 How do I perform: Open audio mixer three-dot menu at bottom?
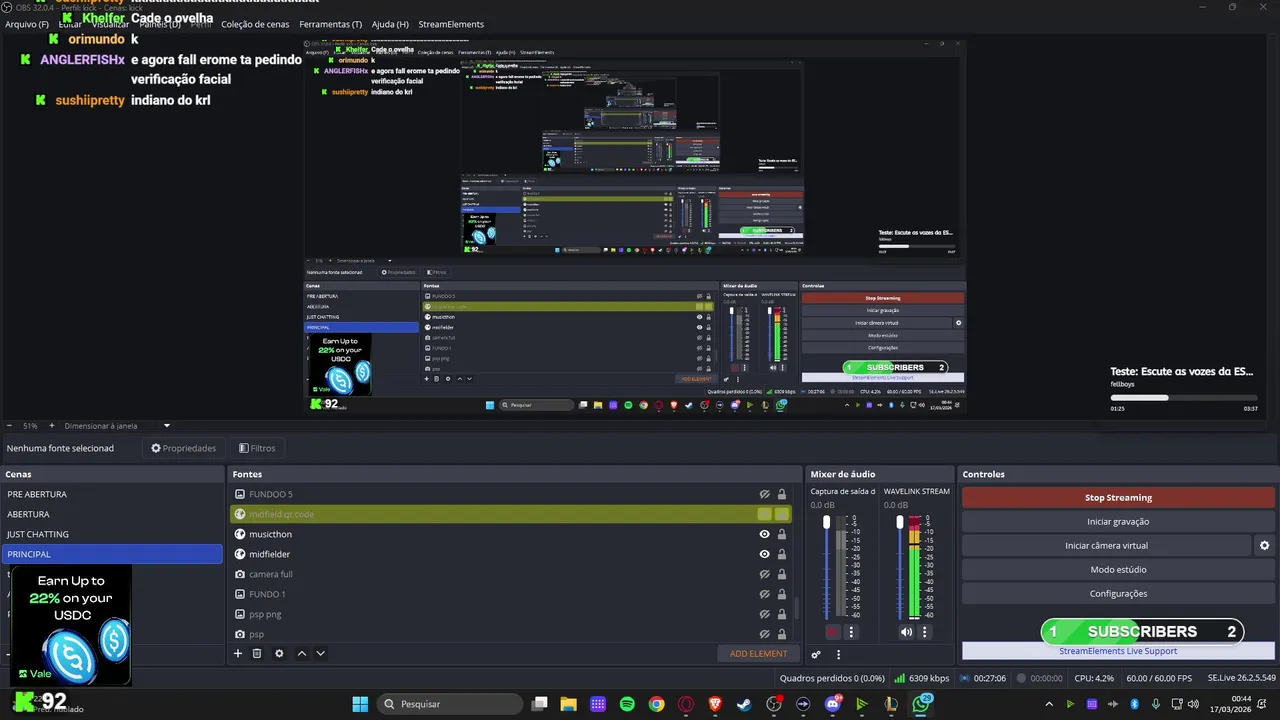tap(838, 655)
